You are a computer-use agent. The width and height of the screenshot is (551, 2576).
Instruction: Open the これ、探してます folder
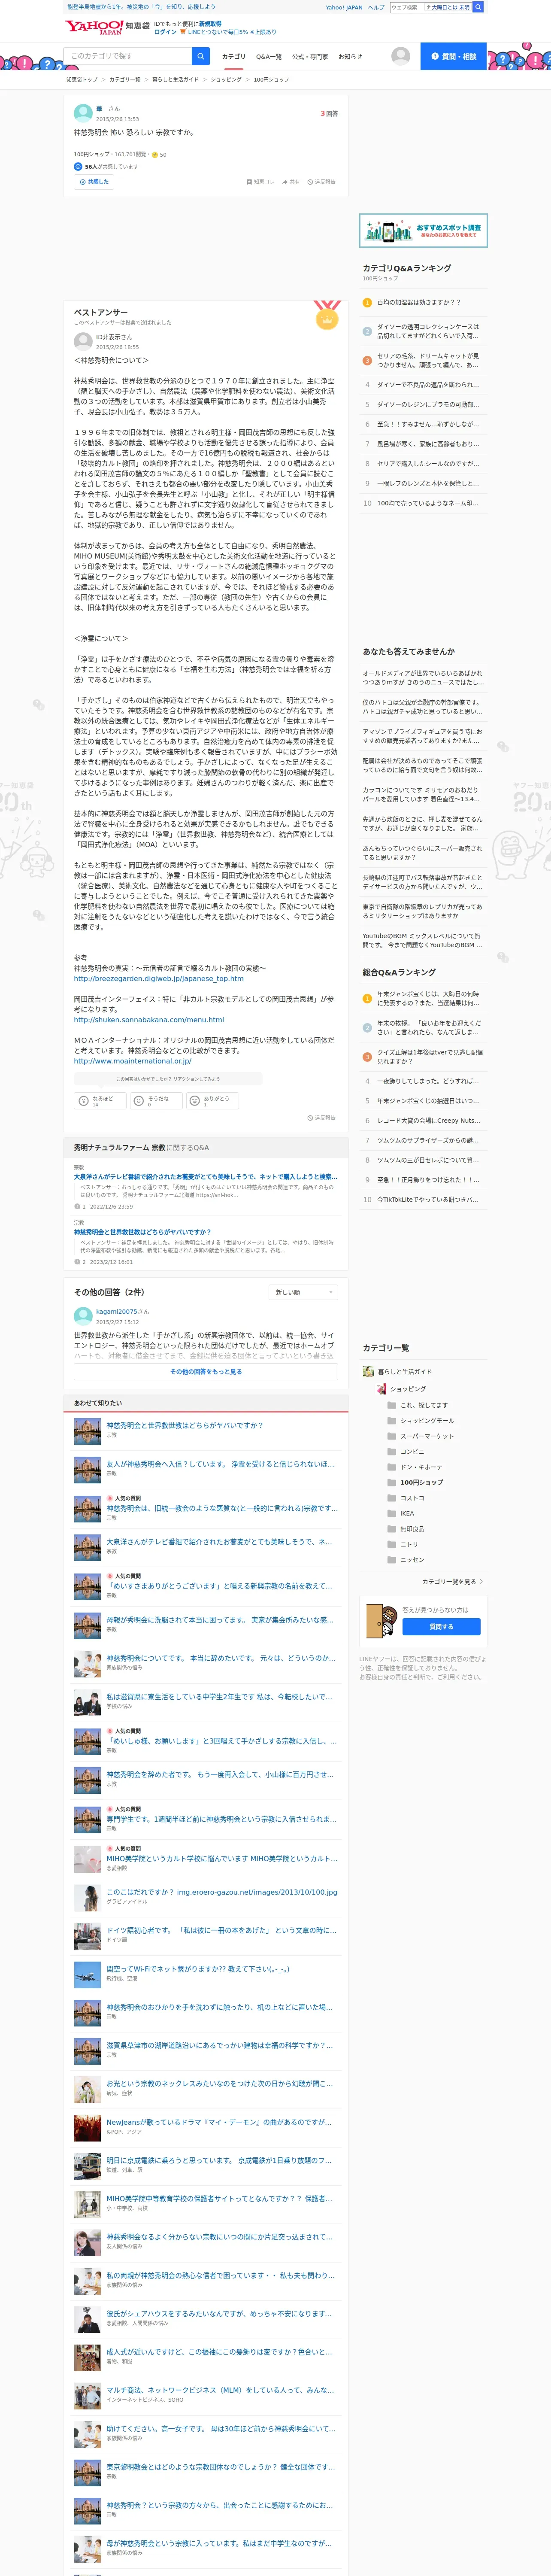click(417, 1405)
